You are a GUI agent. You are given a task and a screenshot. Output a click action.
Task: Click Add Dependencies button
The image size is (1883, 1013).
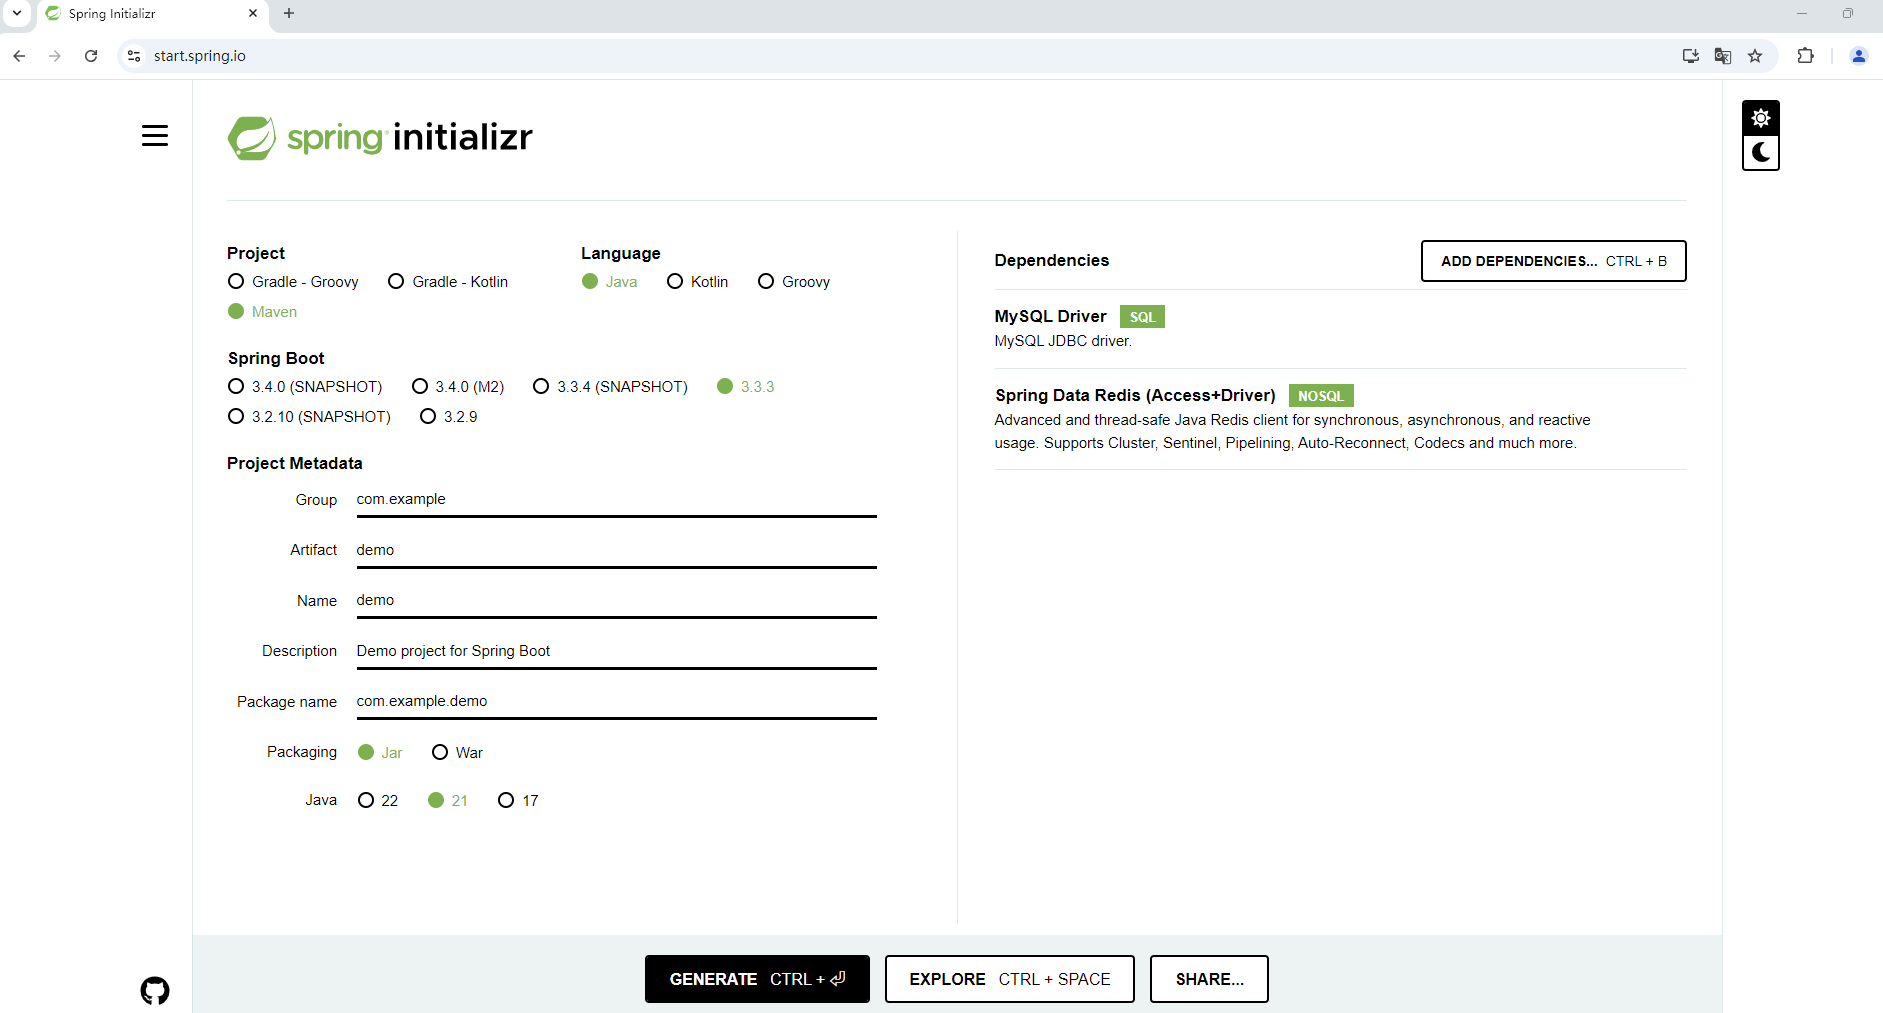pos(1553,261)
